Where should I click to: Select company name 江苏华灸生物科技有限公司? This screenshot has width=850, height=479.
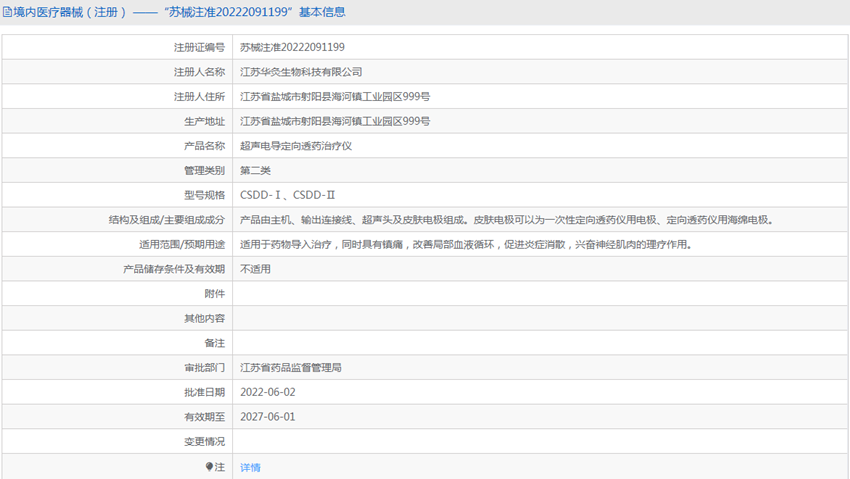click(301, 72)
